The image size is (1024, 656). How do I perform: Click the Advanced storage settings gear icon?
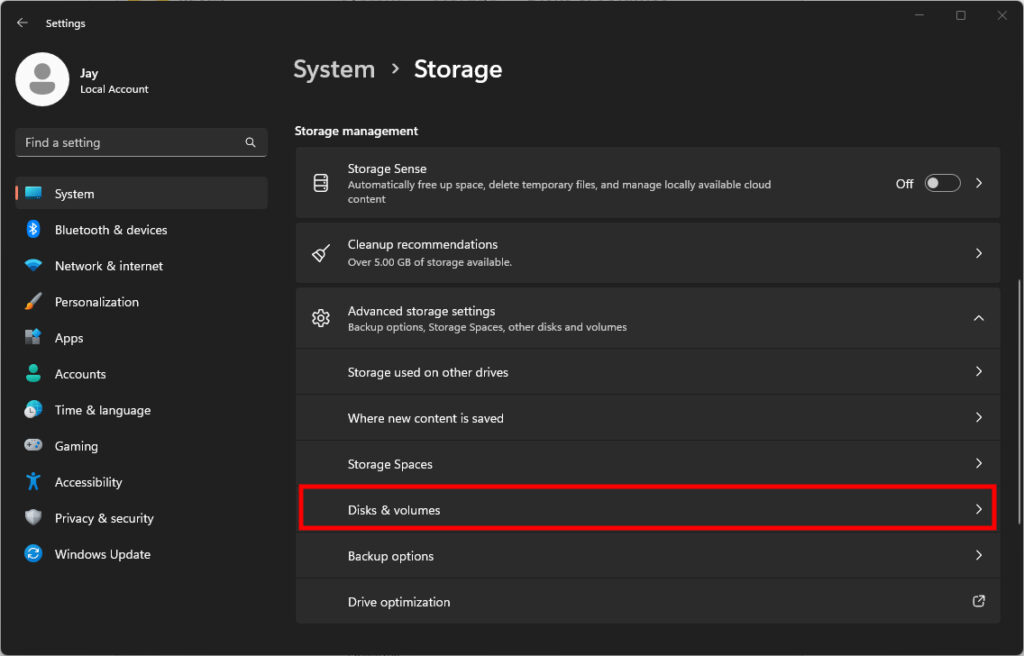(x=320, y=317)
